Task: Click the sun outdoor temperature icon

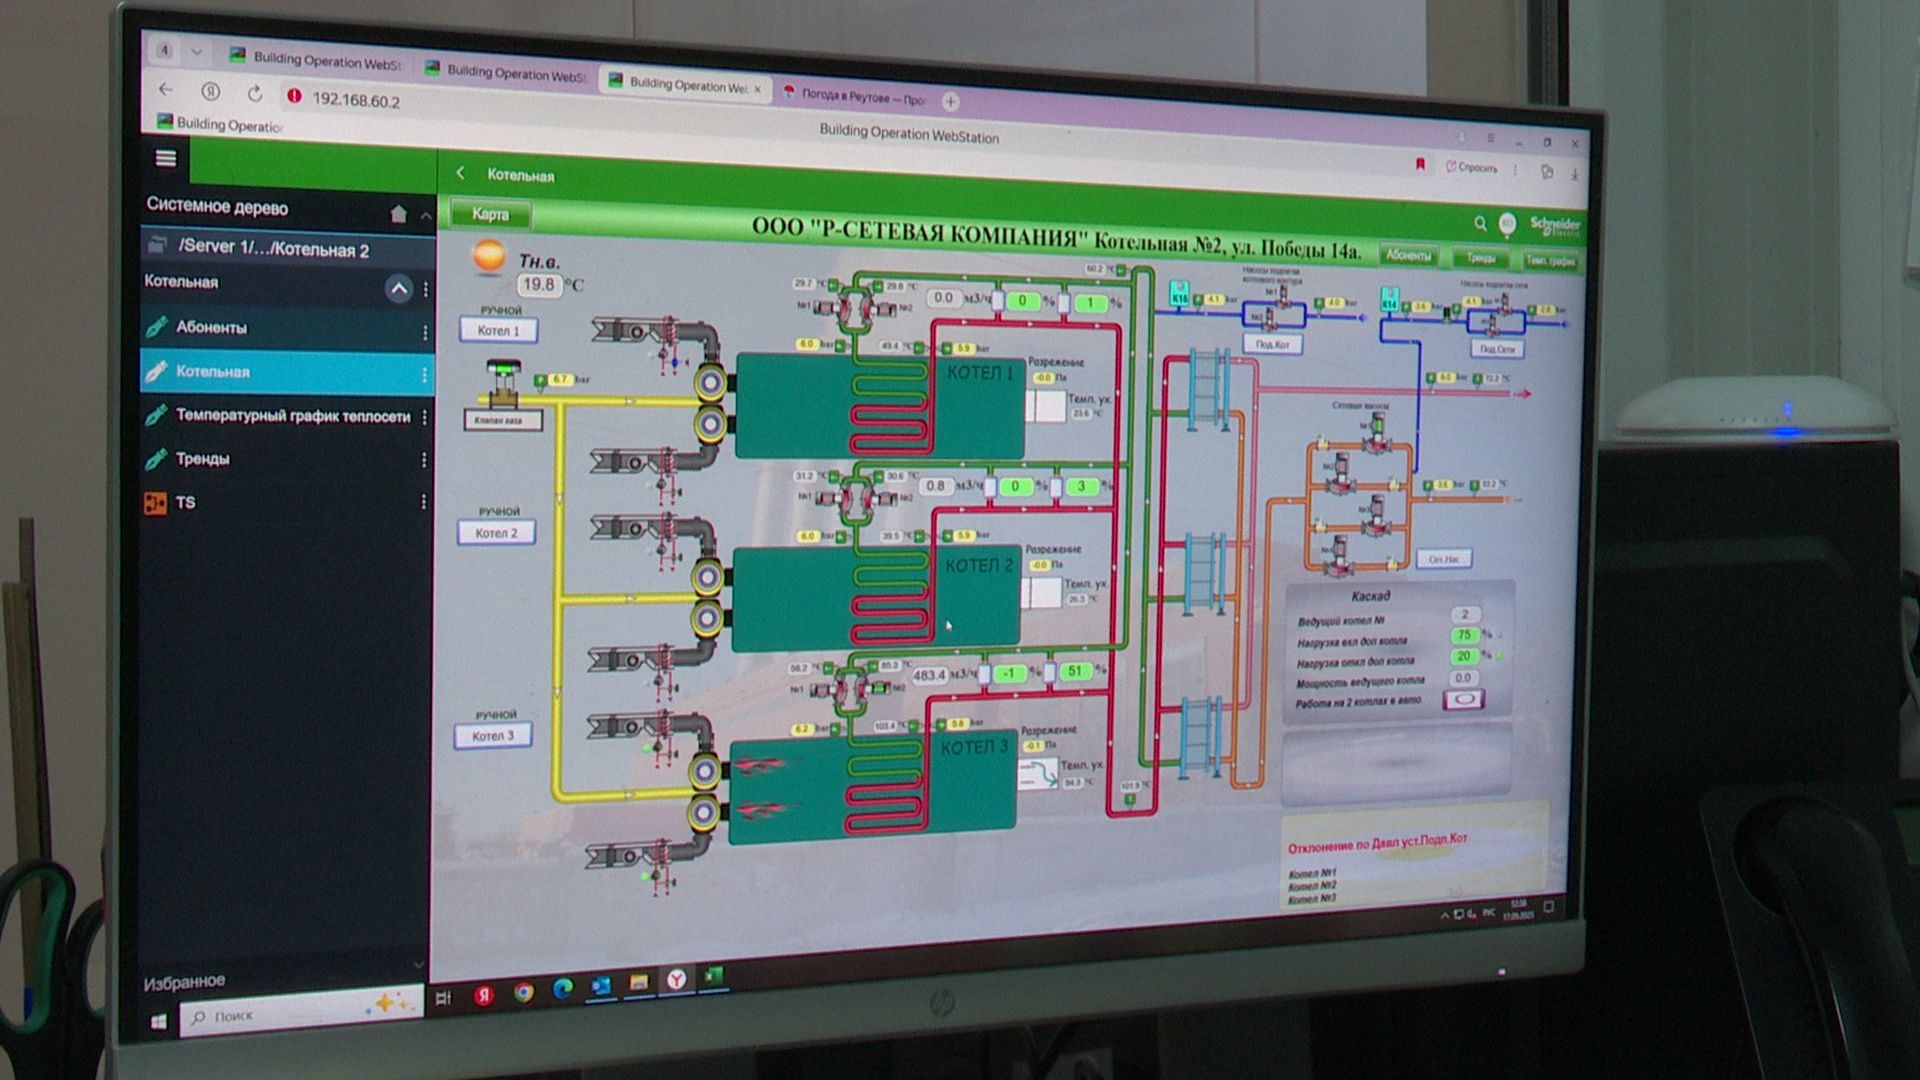Action: click(489, 256)
